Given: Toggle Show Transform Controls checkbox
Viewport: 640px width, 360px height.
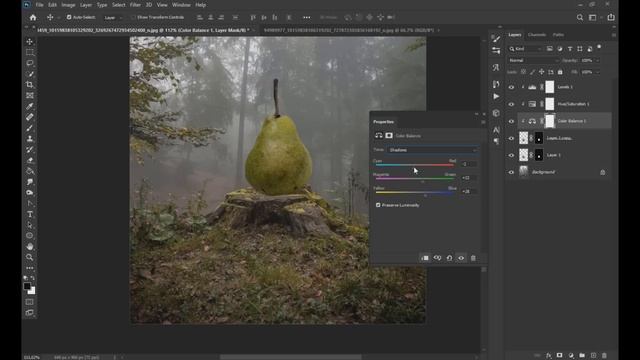Looking at the screenshot, I should tap(133, 17).
